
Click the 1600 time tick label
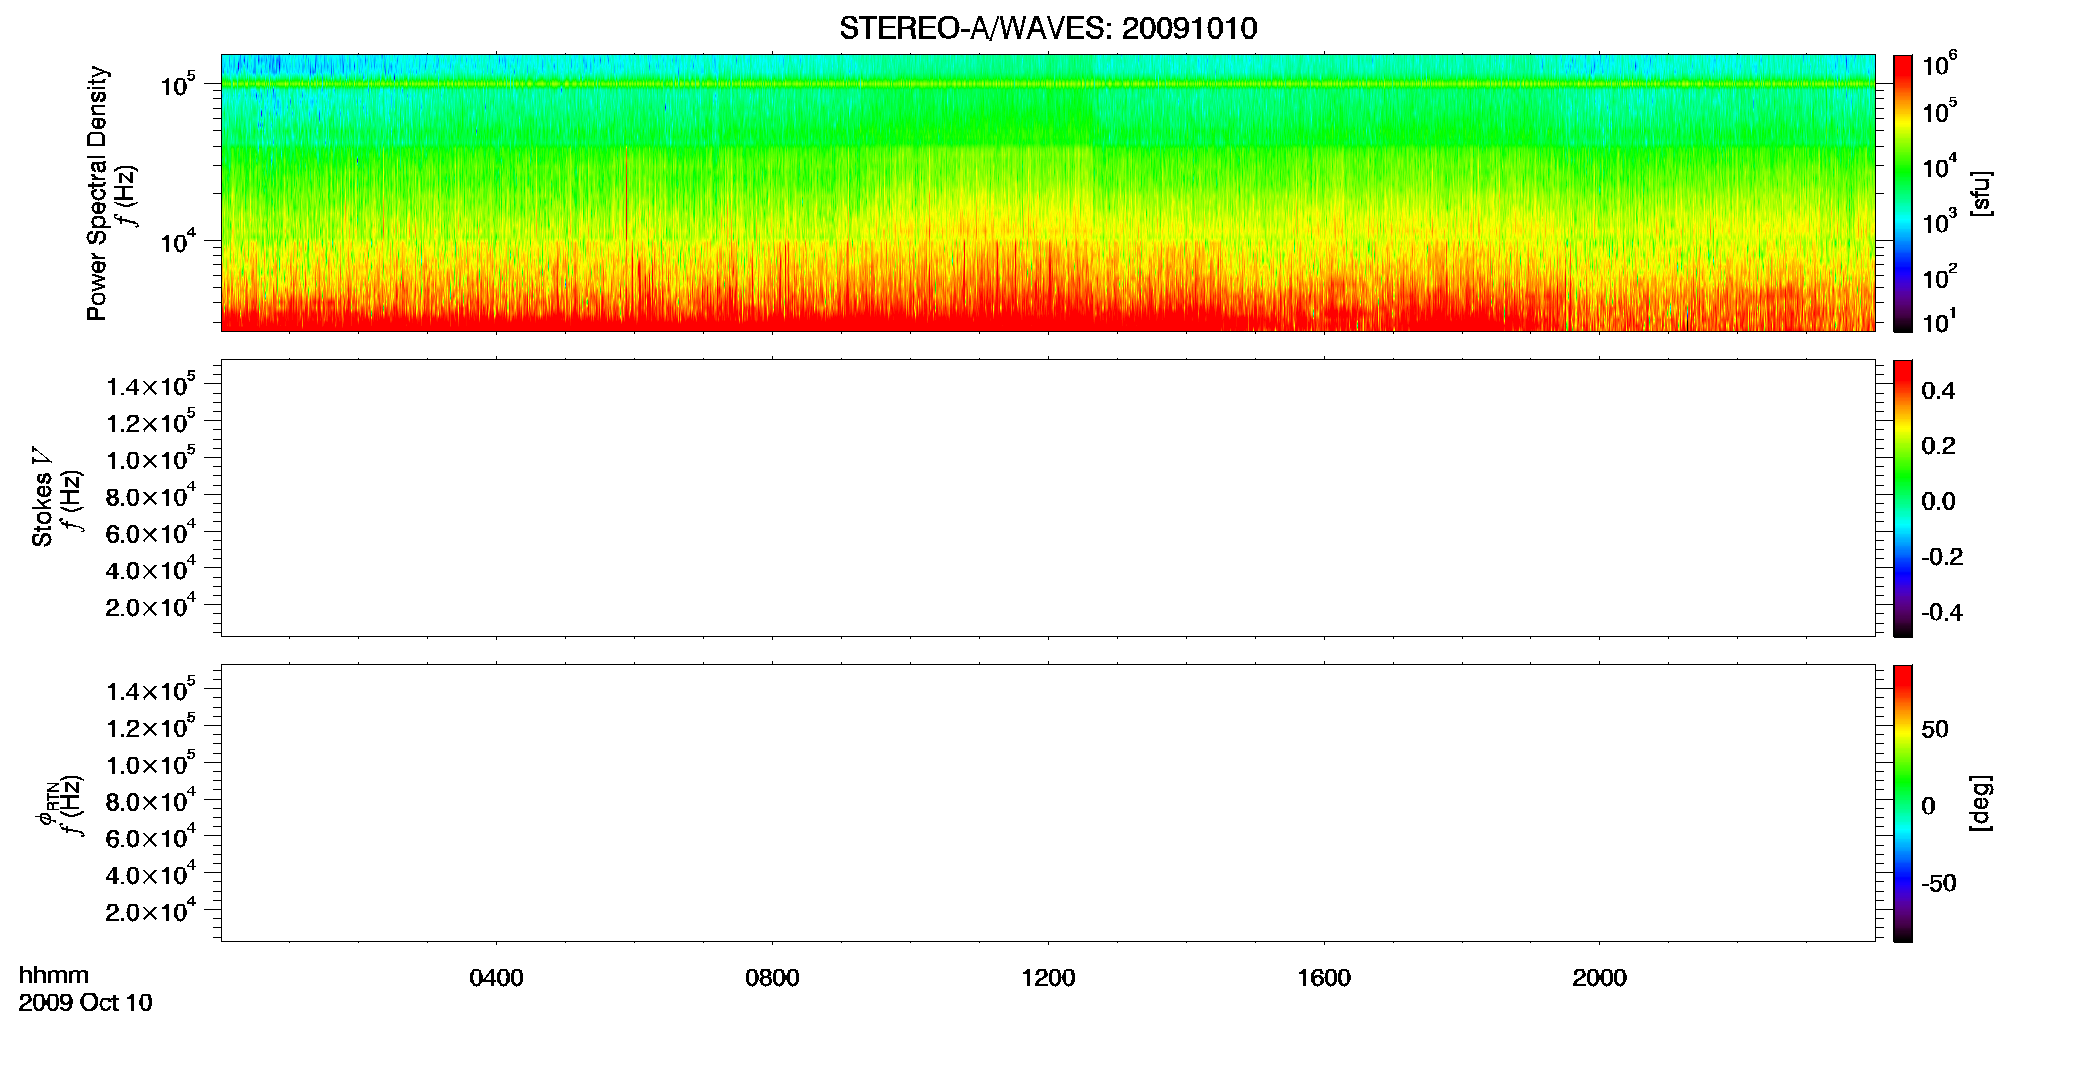[x=1324, y=978]
